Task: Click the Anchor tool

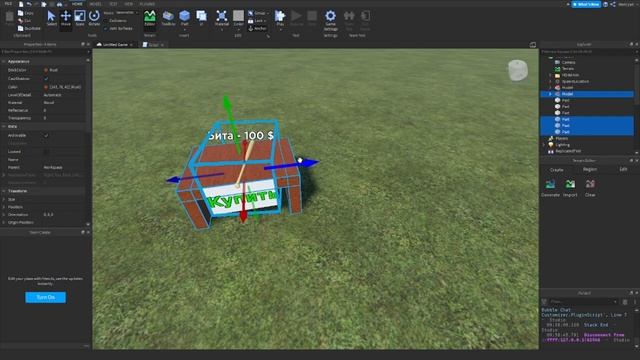Action: 257,29
